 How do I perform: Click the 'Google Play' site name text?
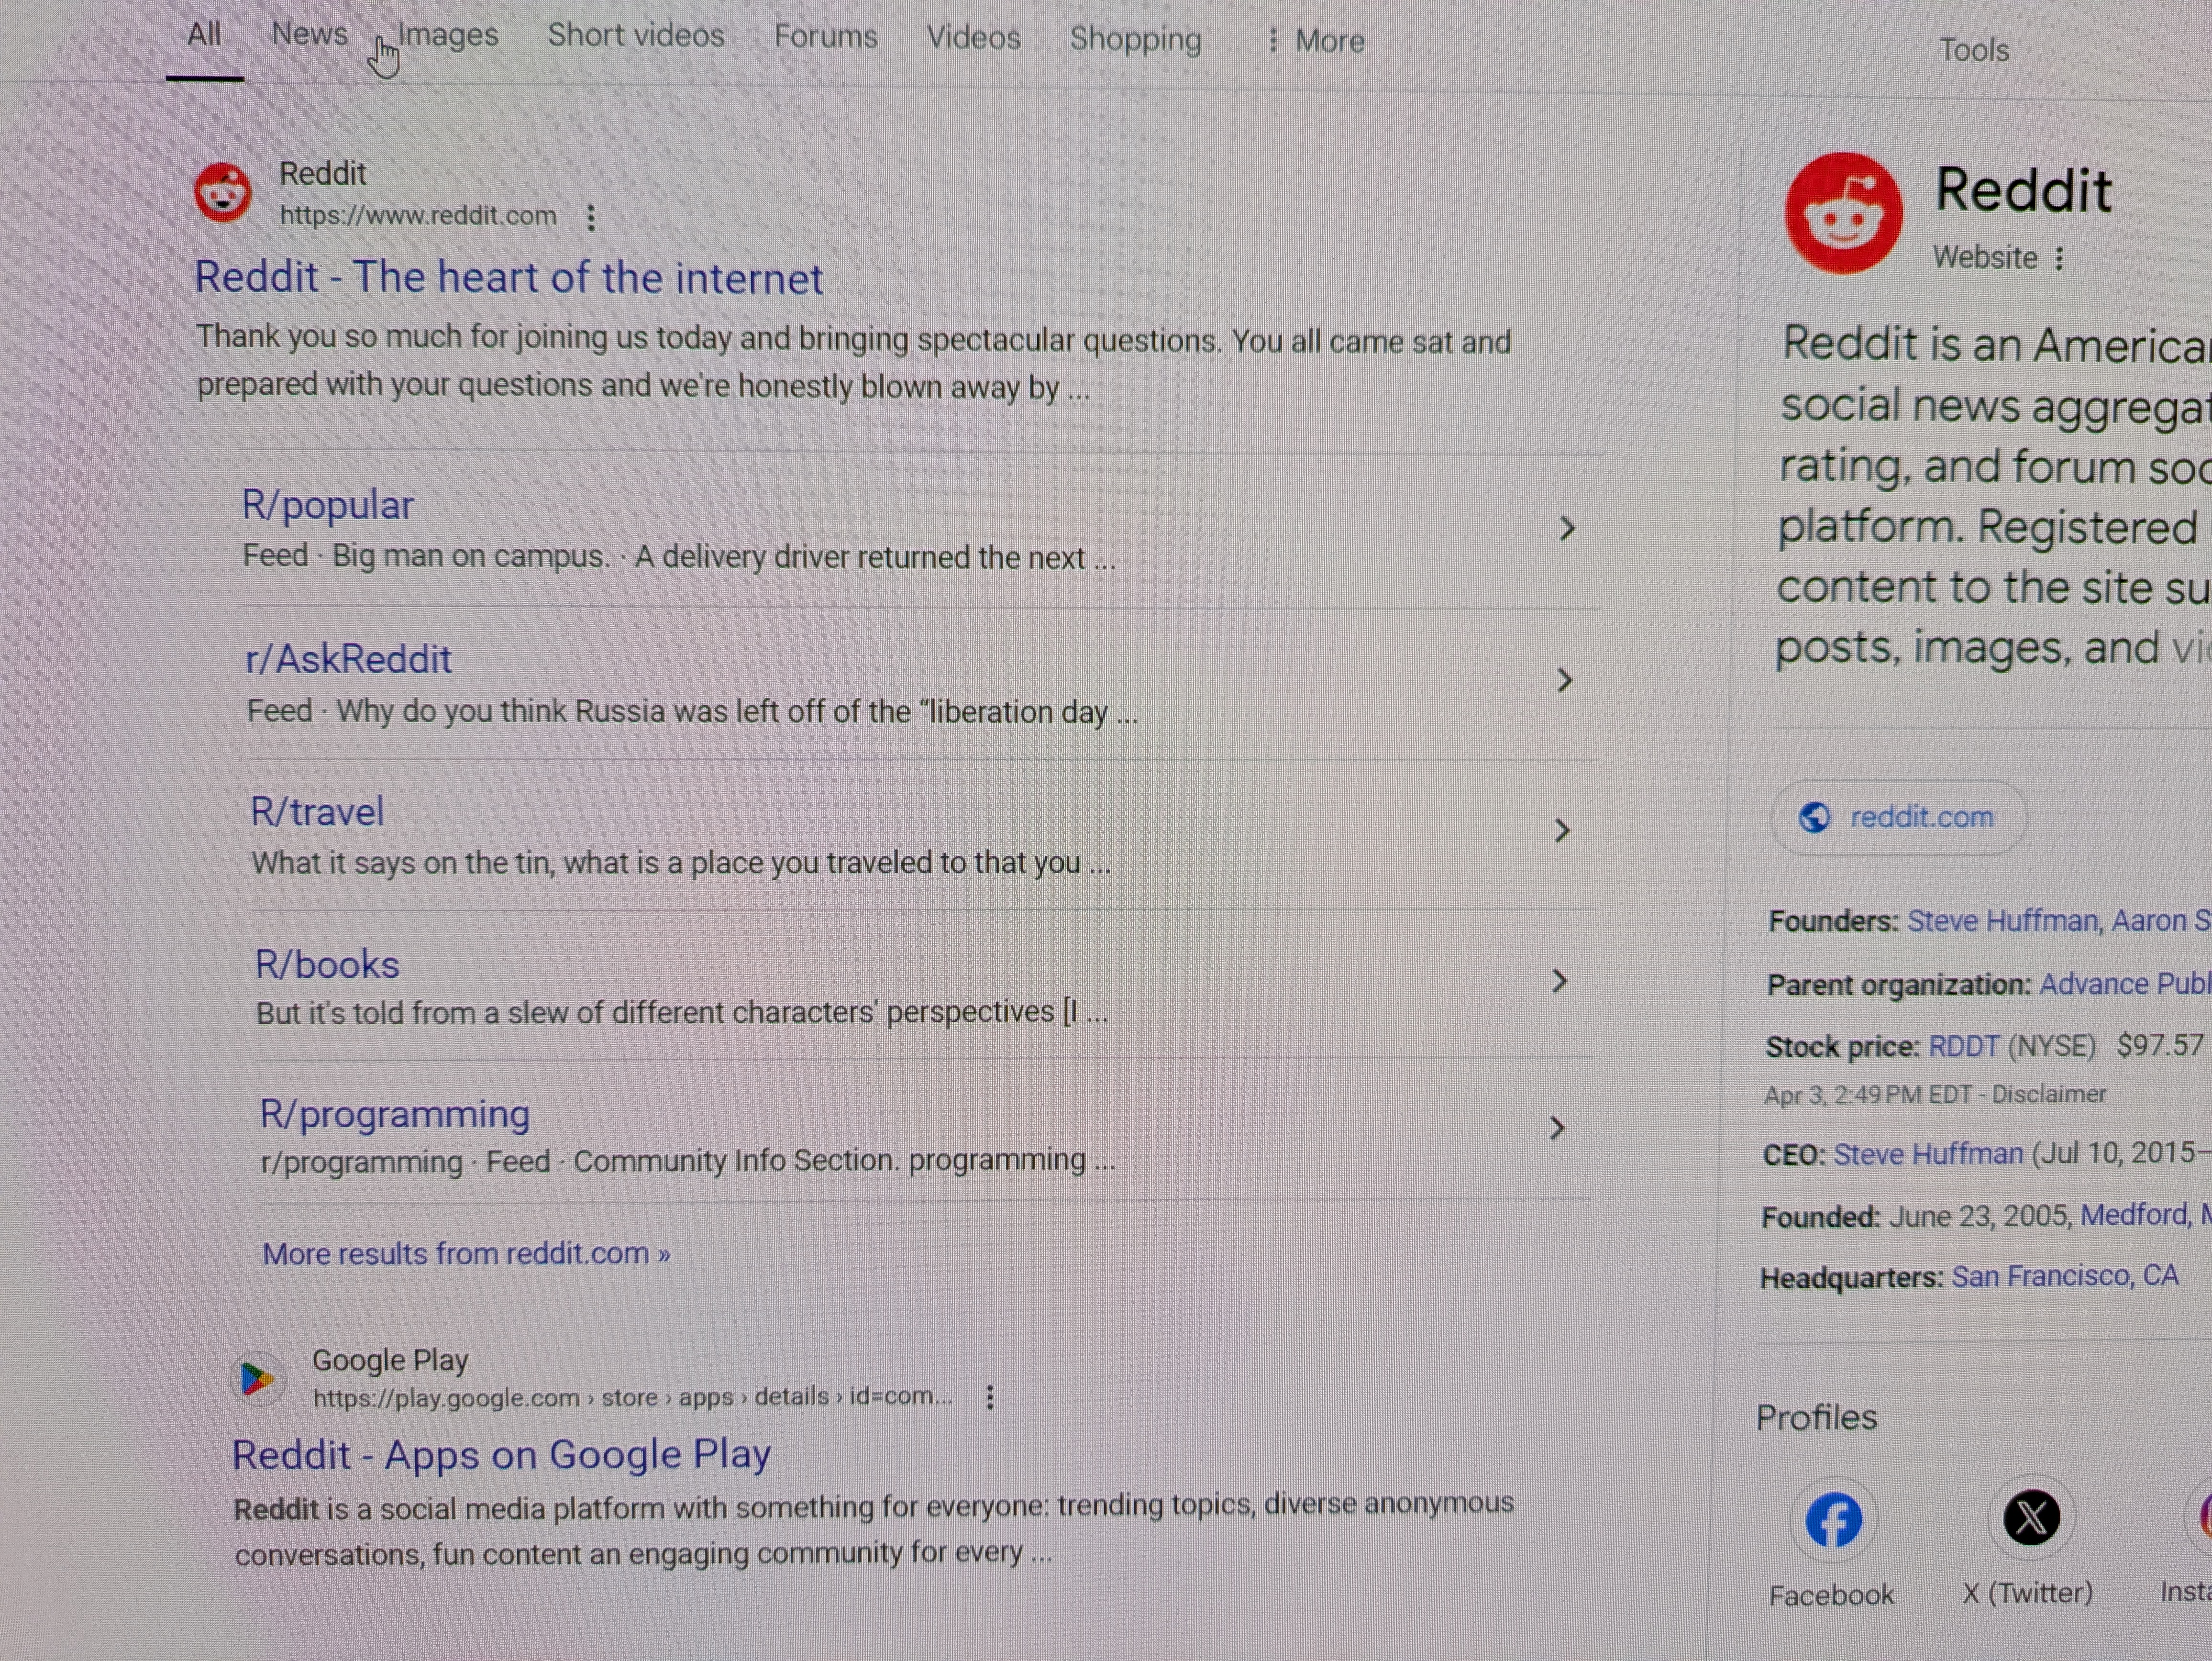[x=390, y=1360]
